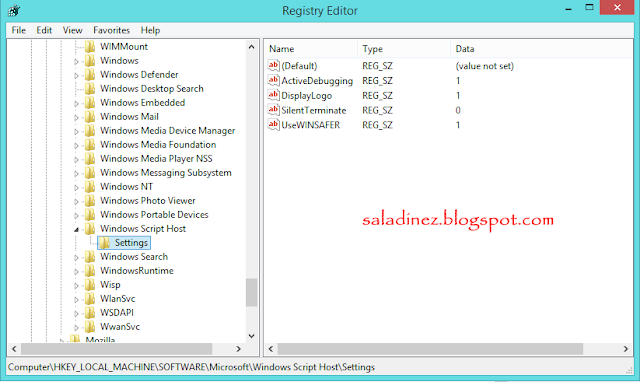The image size is (640, 382).
Task: Open the Edit menu
Action: click(x=44, y=30)
